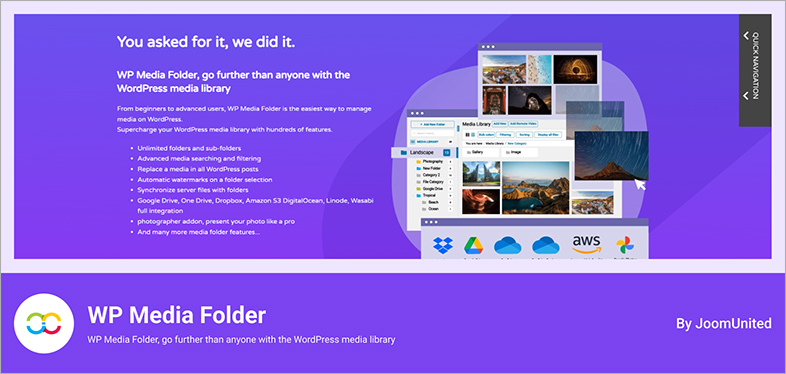
Task: Click the Sorting button
Action: click(x=524, y=135)
